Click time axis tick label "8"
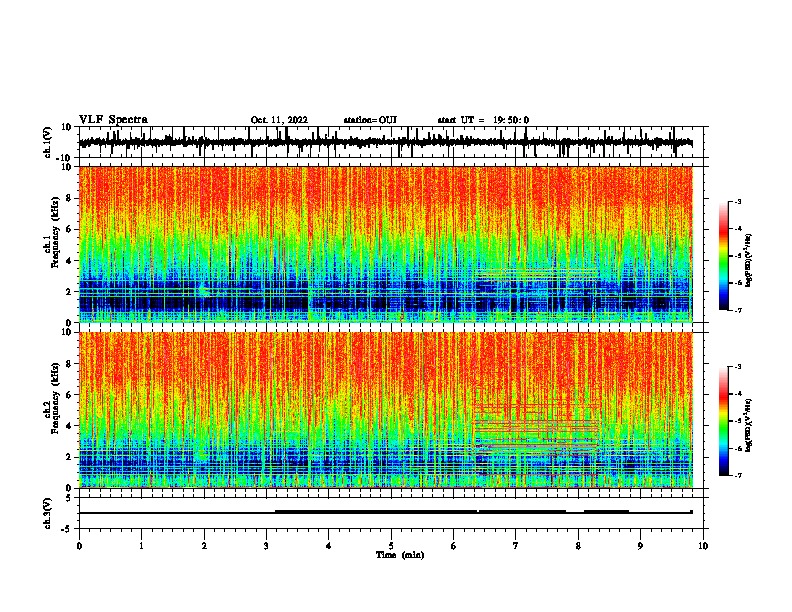Viewport: 792px width, 612px height. point(578,546)
